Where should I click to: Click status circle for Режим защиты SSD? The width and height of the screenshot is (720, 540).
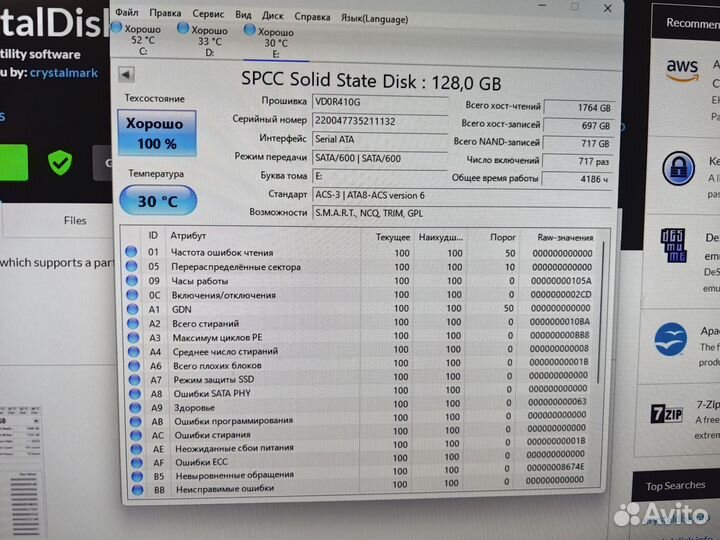135,379
